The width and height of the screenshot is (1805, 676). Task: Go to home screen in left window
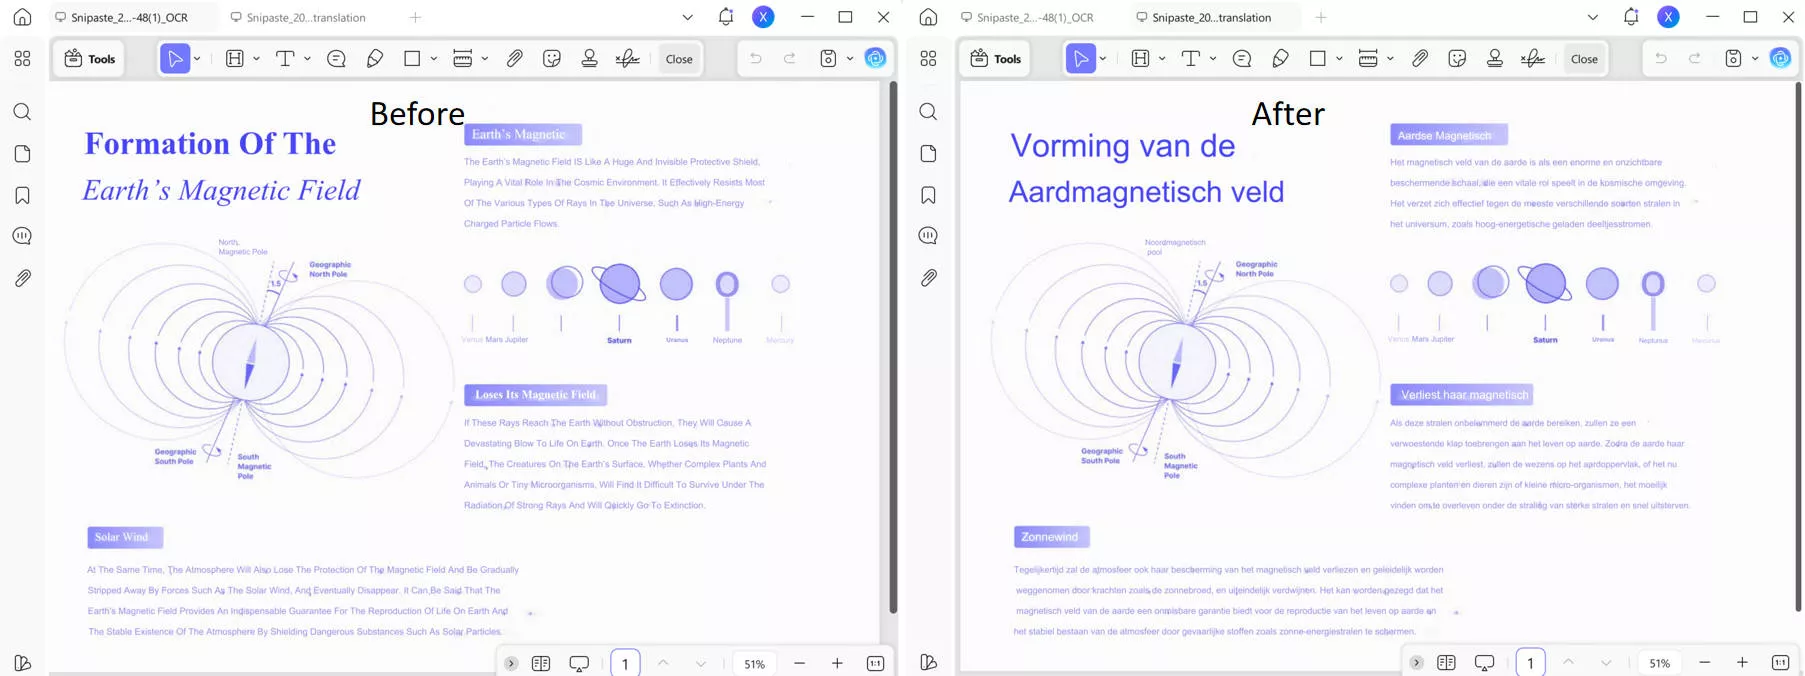point(22,17)
